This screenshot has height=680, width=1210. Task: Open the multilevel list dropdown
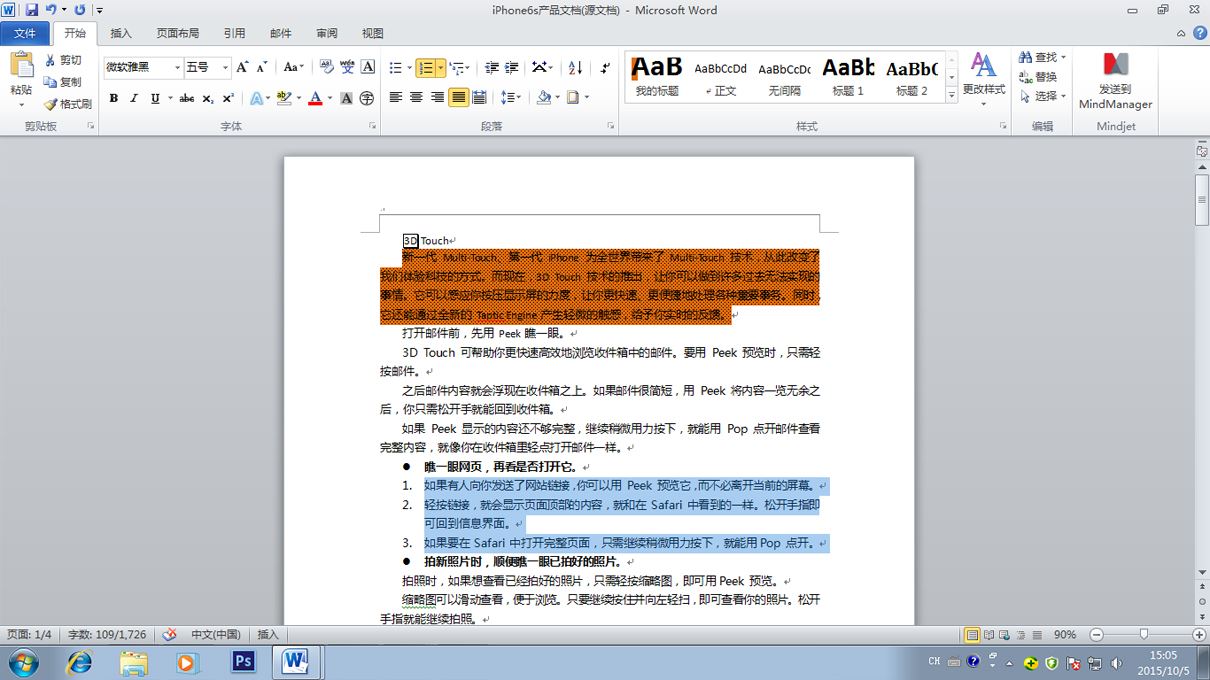click(x=459, y=67)
